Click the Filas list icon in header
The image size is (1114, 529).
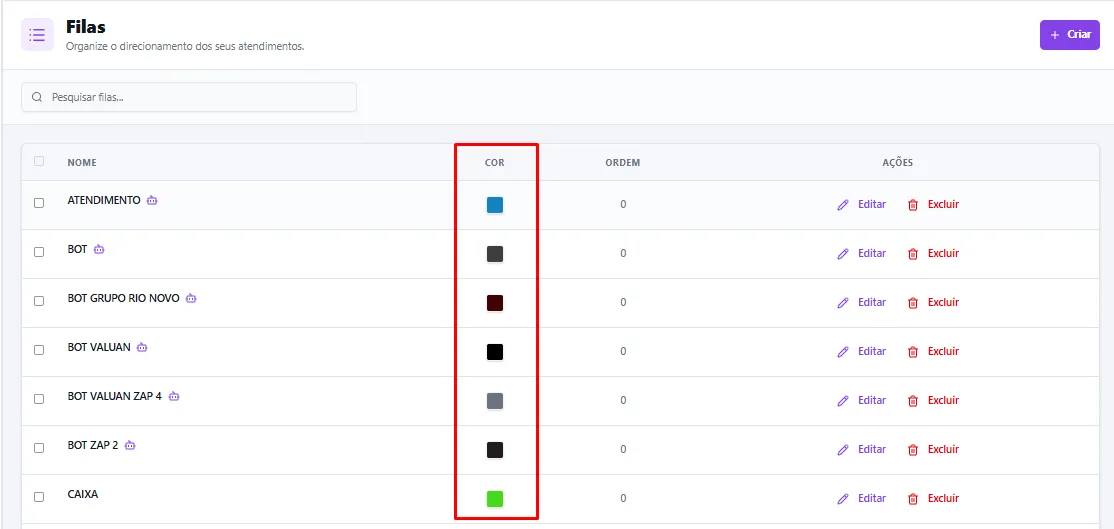click(x=38, y=35)
